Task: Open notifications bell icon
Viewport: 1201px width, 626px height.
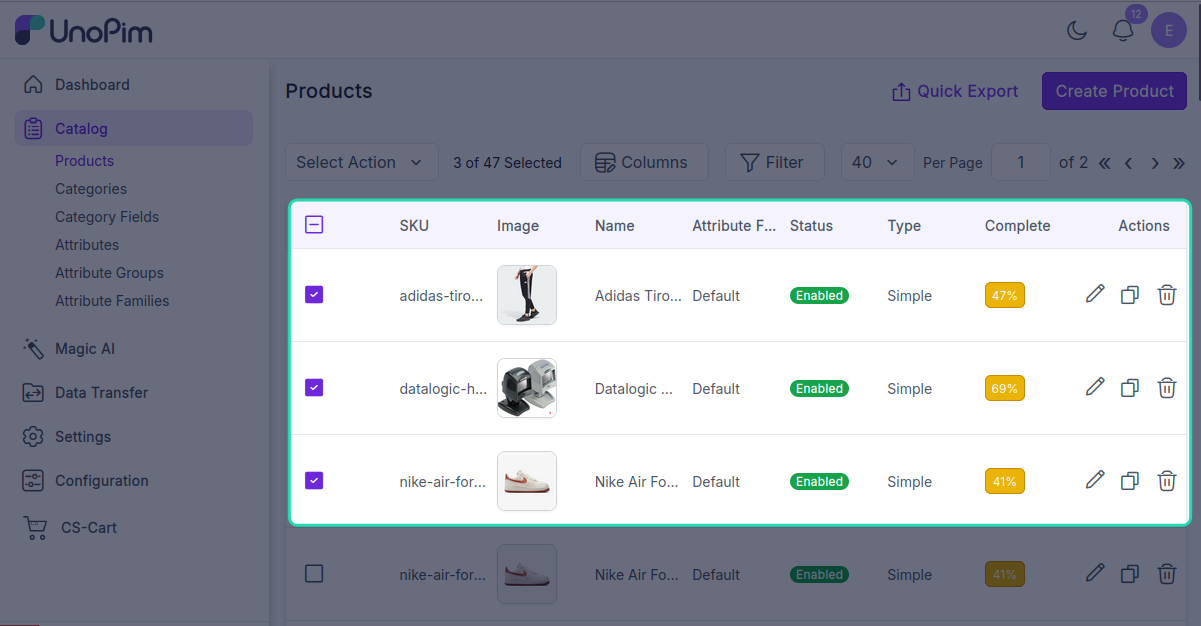Action: click(1123, 30)
